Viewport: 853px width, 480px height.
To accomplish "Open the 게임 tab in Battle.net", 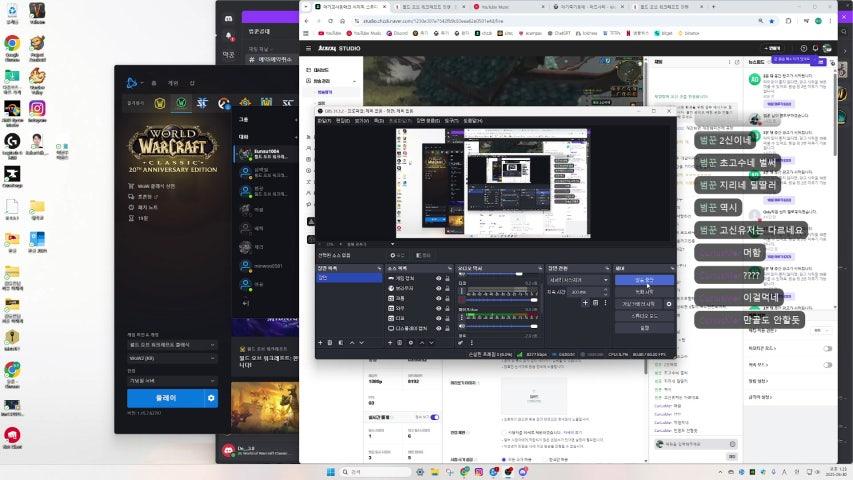I will [x=173, y=83].
